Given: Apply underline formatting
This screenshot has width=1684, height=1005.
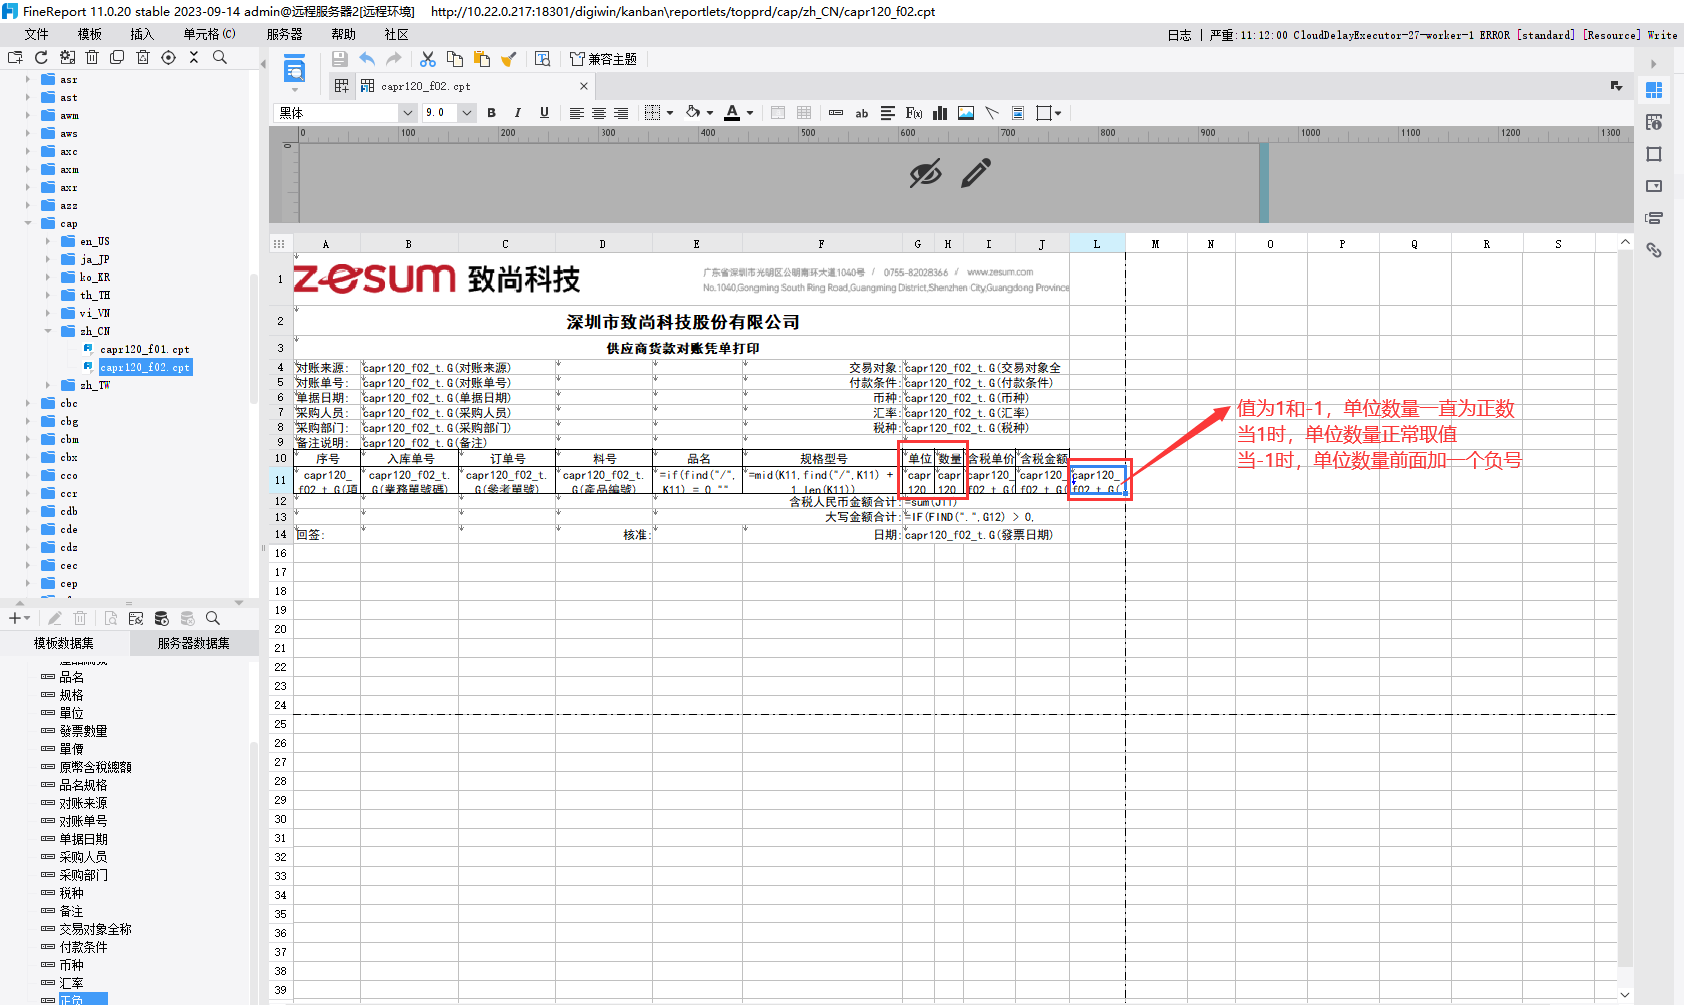Looking at the screenshot, I should (x=544, y=113).
